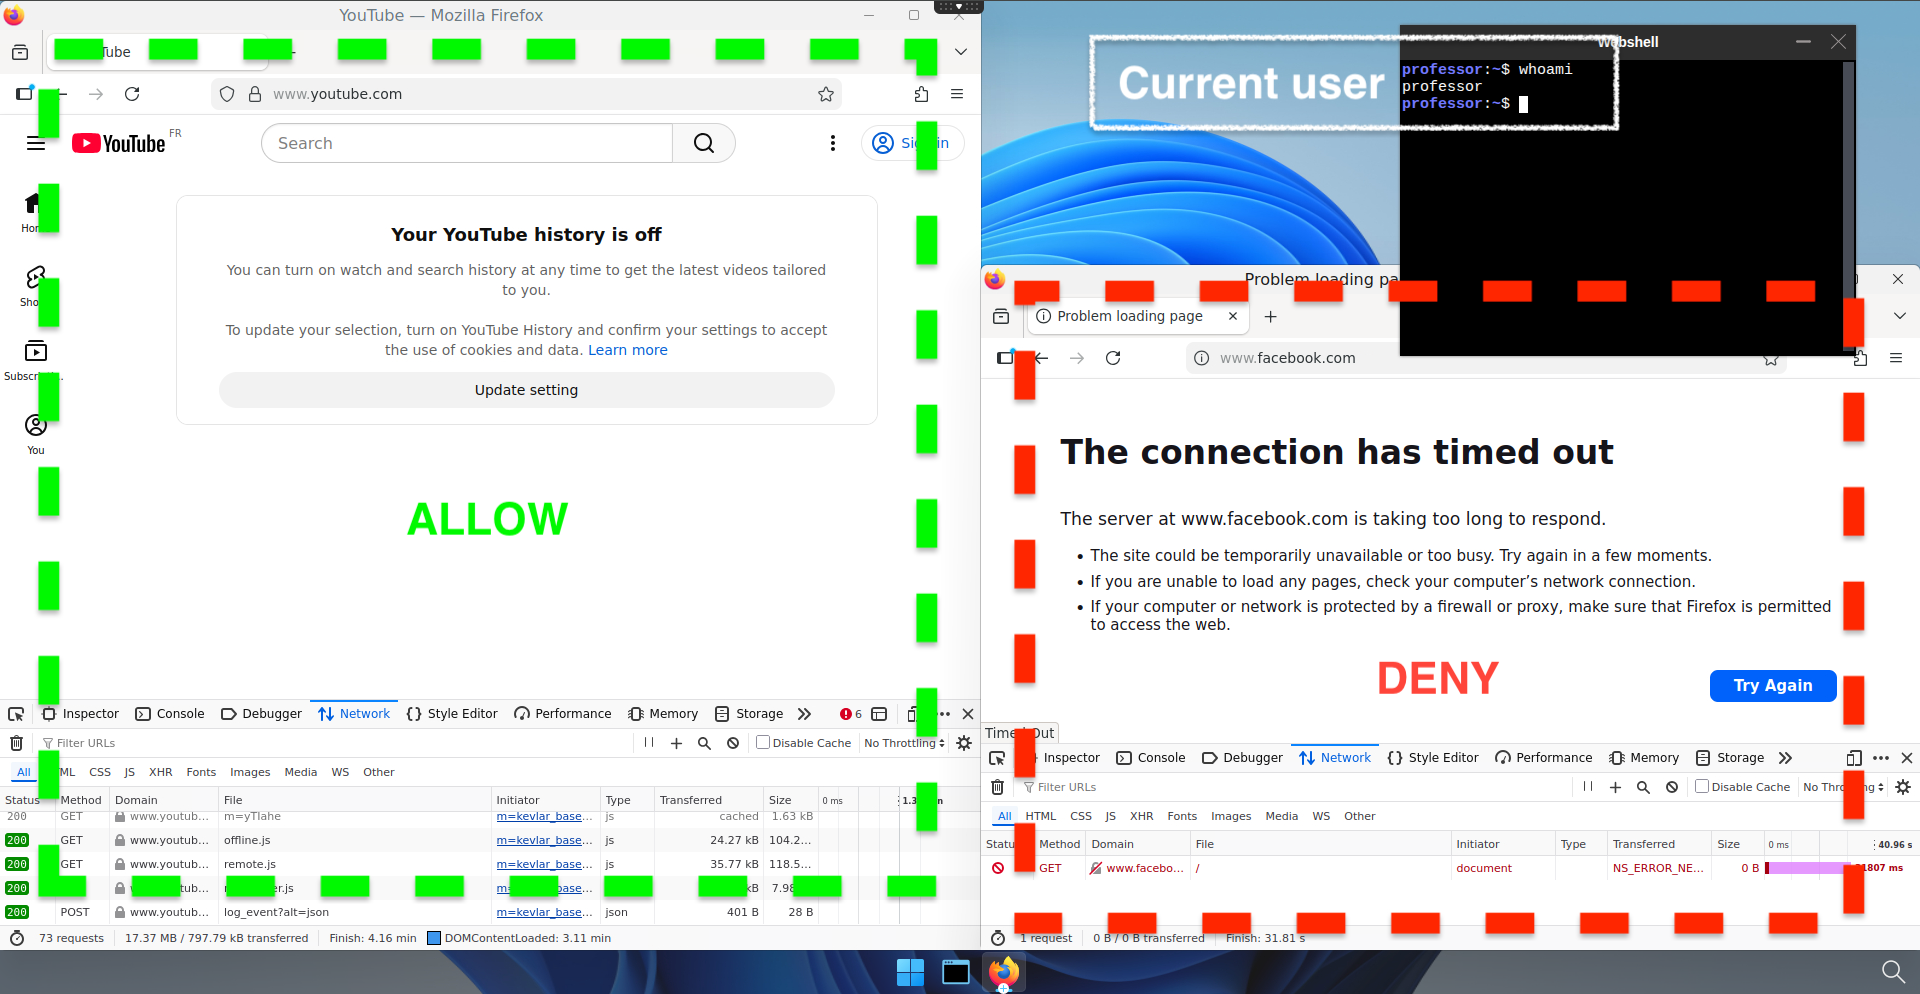1920x994 pixels.
Task: Filter YouTube network requests by CSS
Action: pos(100,772)
